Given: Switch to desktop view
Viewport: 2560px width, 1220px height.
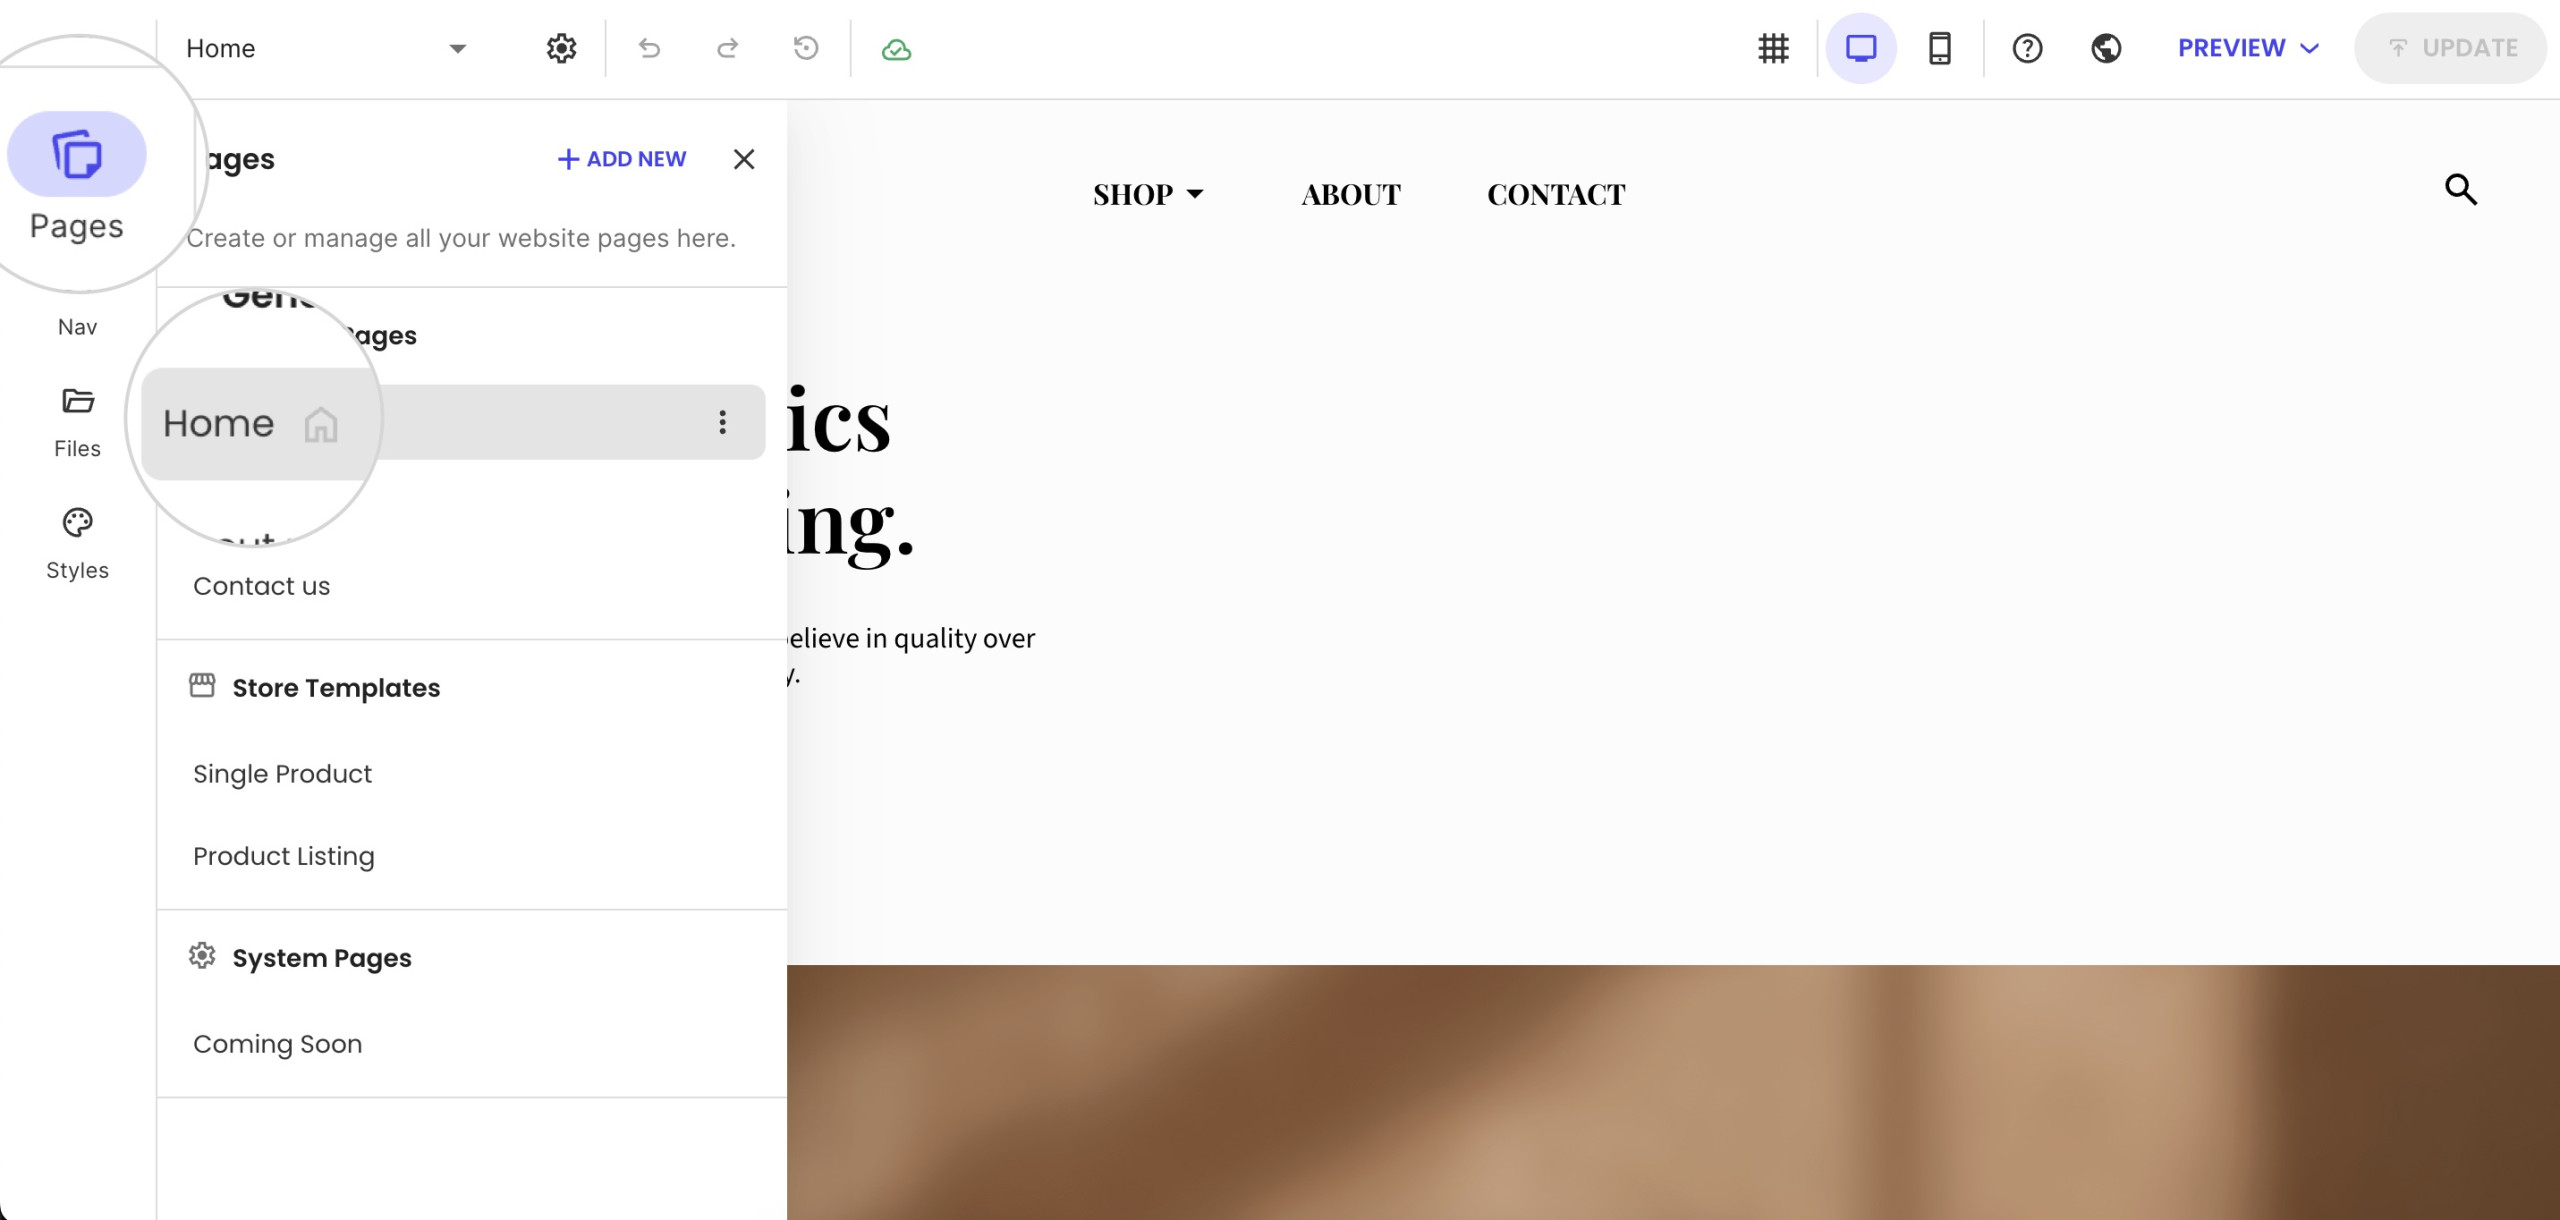Looking at the screenshot, I should point(1861,48).
